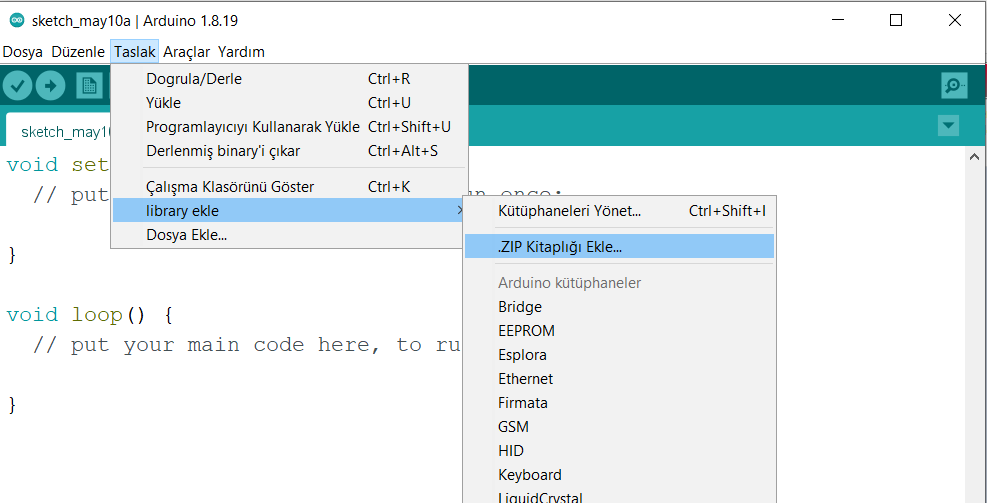Choose Çalışma Klasörünü Göster
The height and width of the screenshot is (503, 987).
pyautogui.click(x=230, y=187)
